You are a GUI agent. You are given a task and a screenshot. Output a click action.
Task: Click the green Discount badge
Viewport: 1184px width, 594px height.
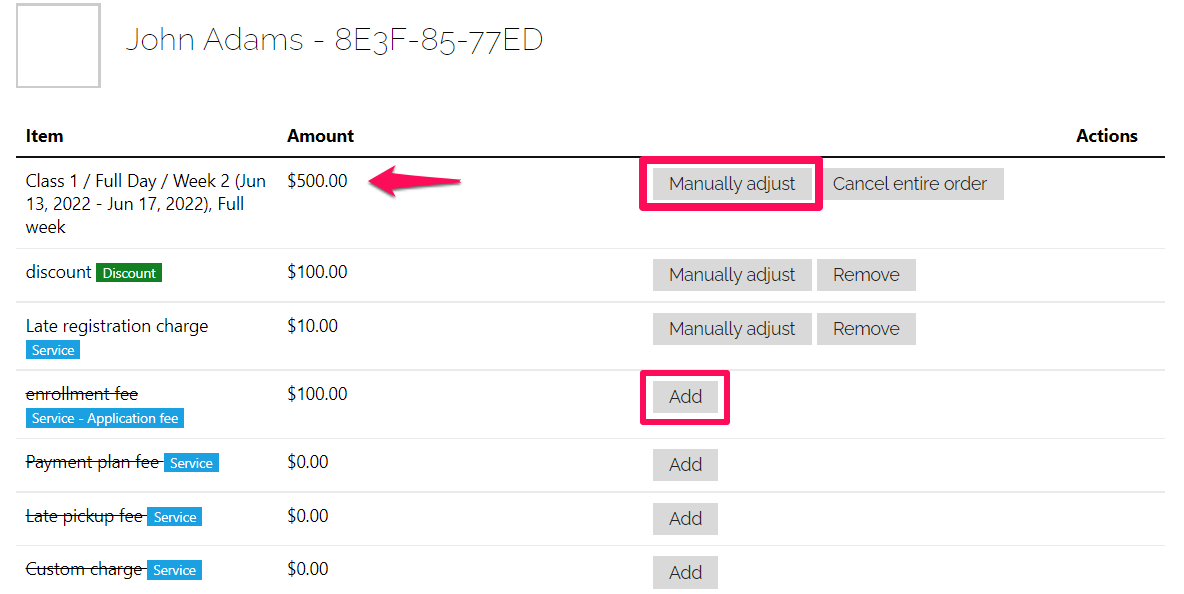click(129, 273)
